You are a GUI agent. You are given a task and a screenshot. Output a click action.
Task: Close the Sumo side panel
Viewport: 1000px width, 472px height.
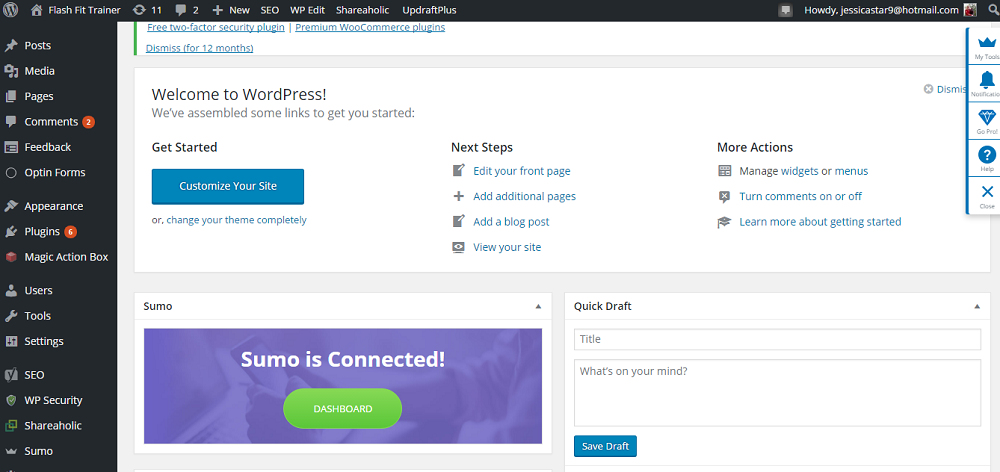click(x=986, y=196)
